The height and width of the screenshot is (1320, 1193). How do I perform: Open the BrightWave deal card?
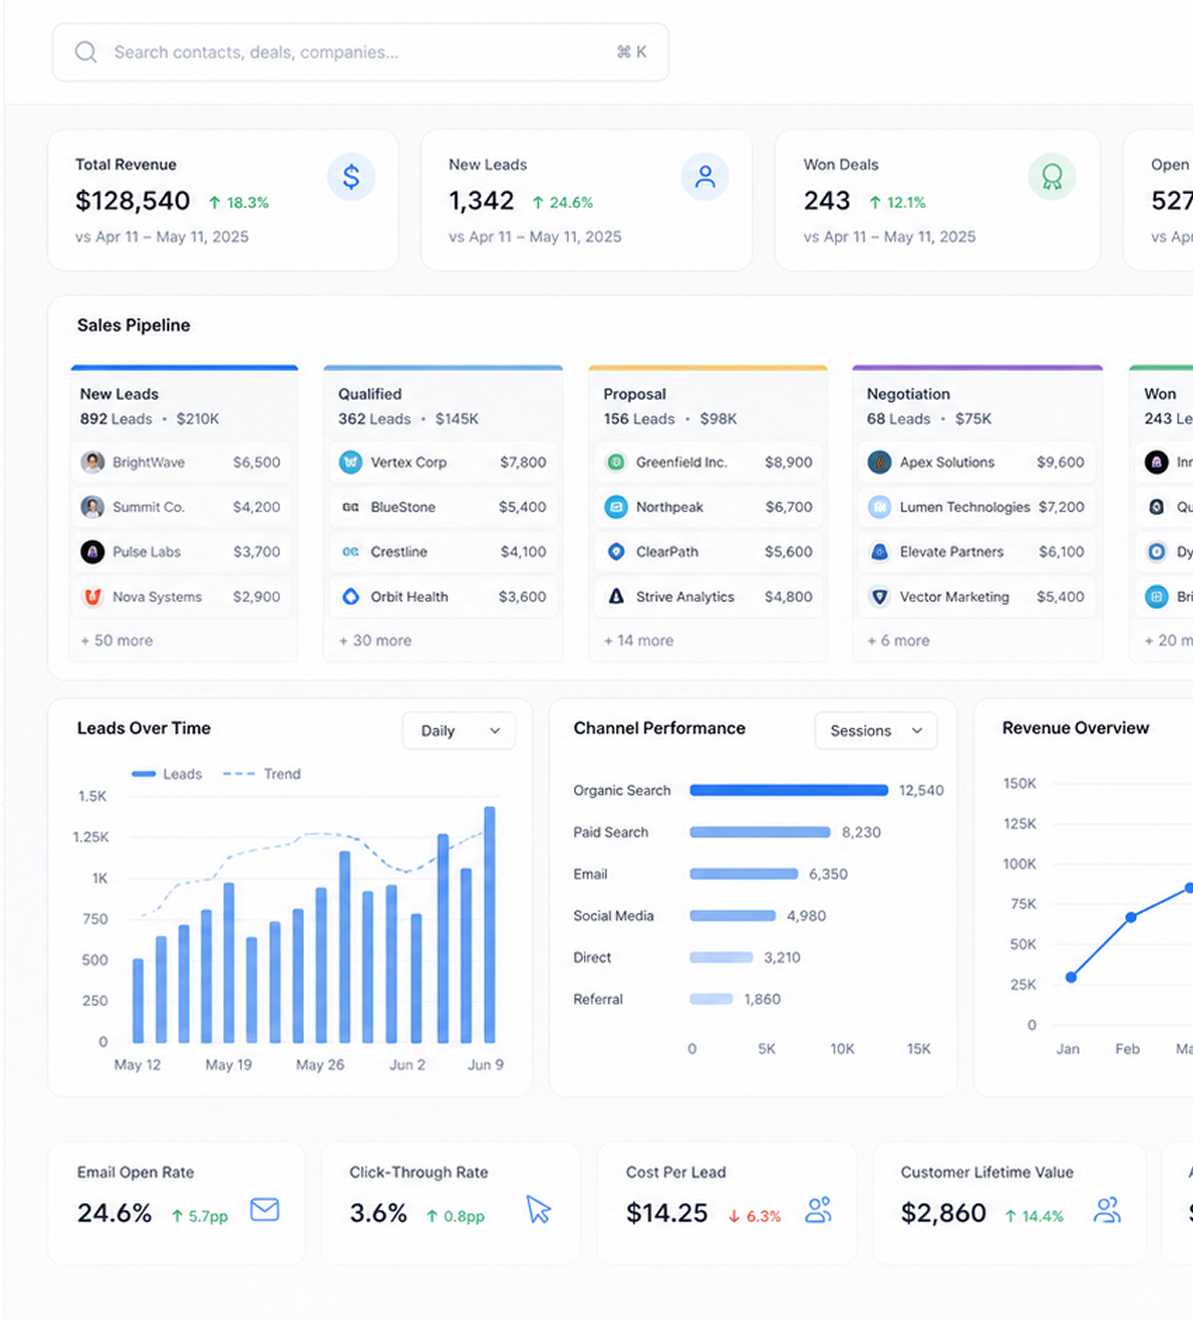point(181,462)
